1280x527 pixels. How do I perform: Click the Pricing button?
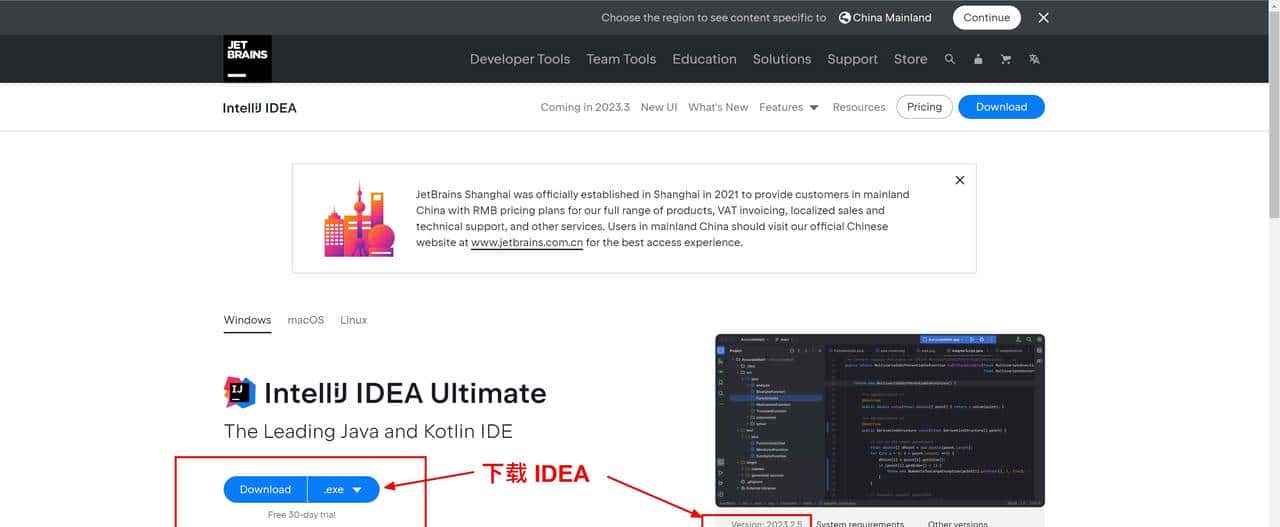[924, 107]
